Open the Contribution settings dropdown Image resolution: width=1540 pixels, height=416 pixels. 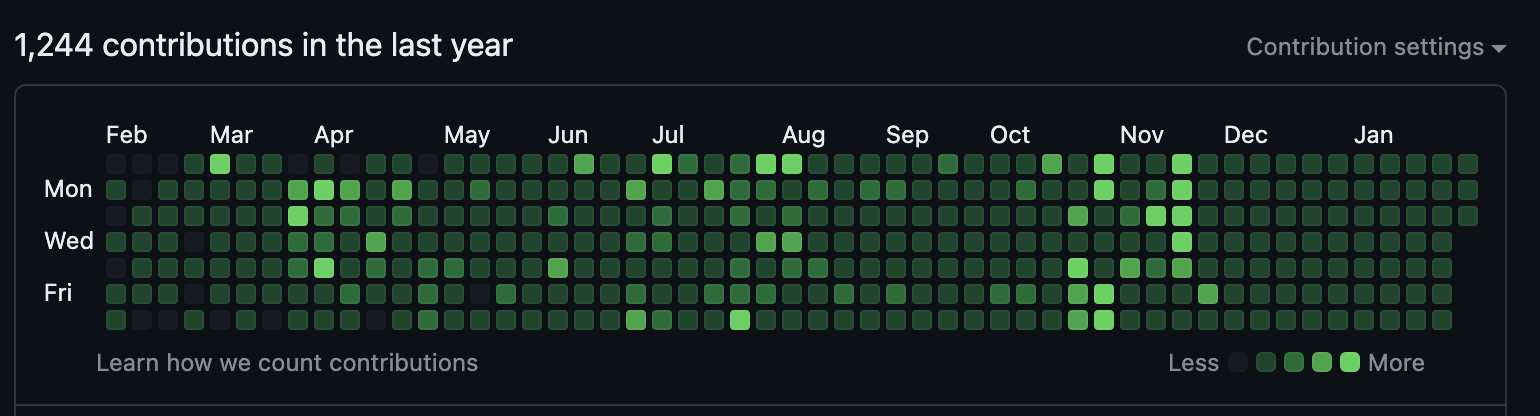click(1376, 47)
